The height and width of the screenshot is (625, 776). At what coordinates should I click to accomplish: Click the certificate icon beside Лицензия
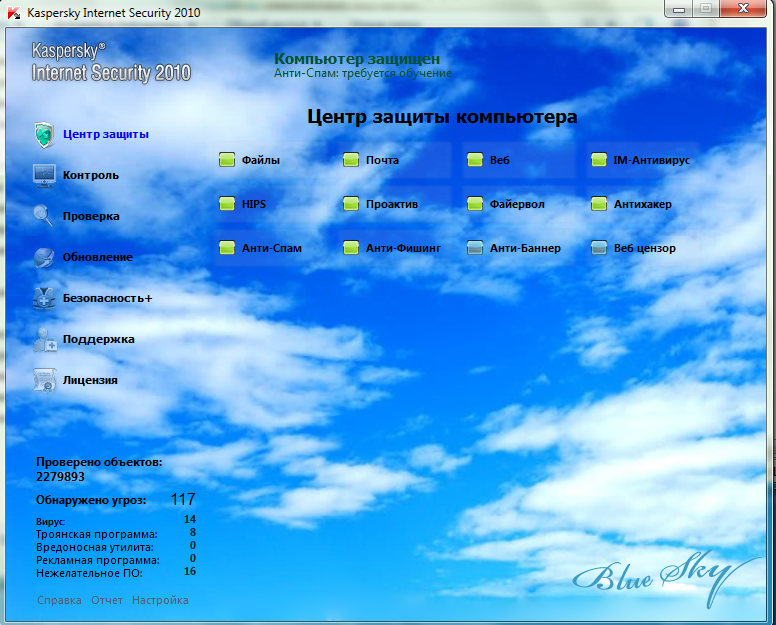pos(45,380)
